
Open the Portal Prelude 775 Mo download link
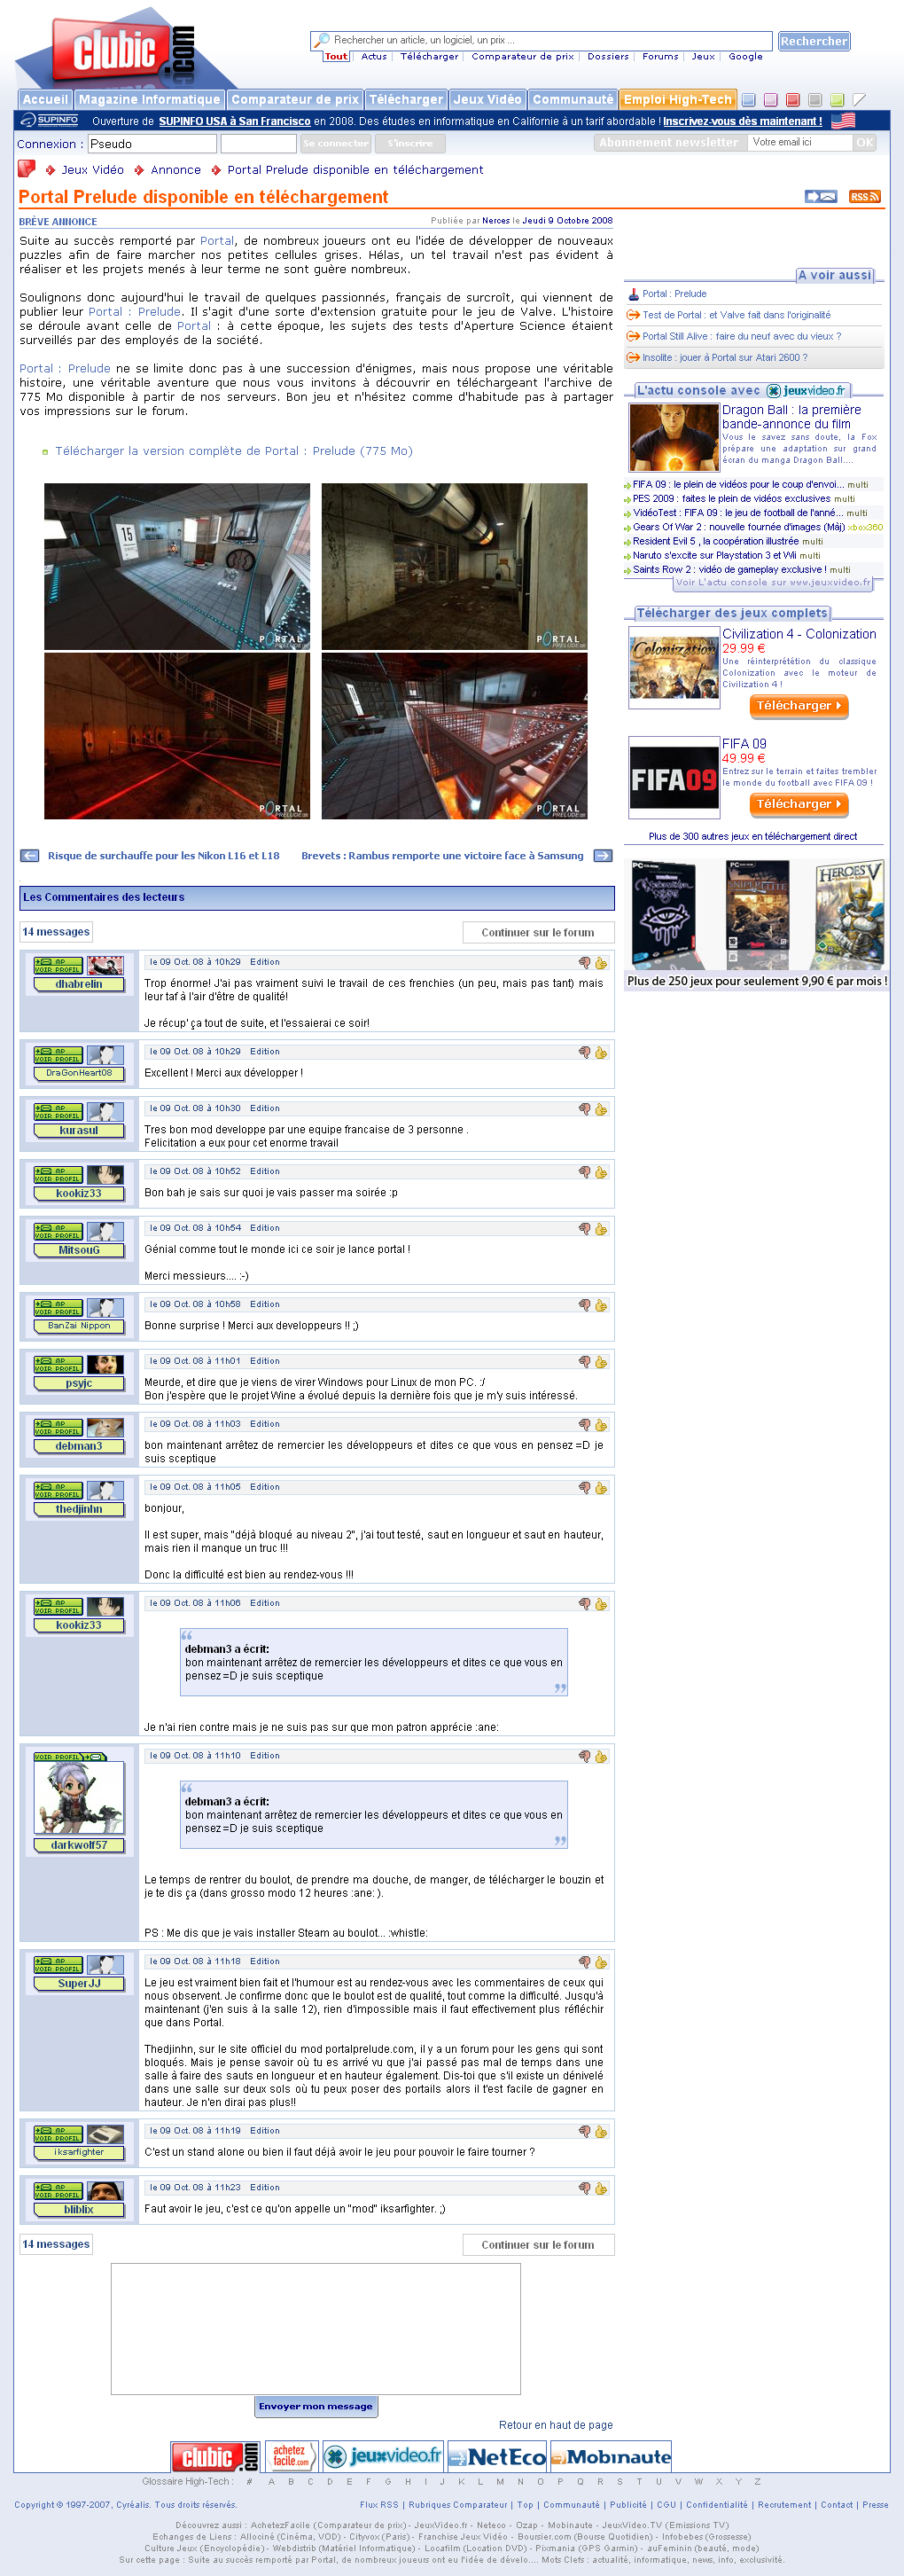click(234, 451)
